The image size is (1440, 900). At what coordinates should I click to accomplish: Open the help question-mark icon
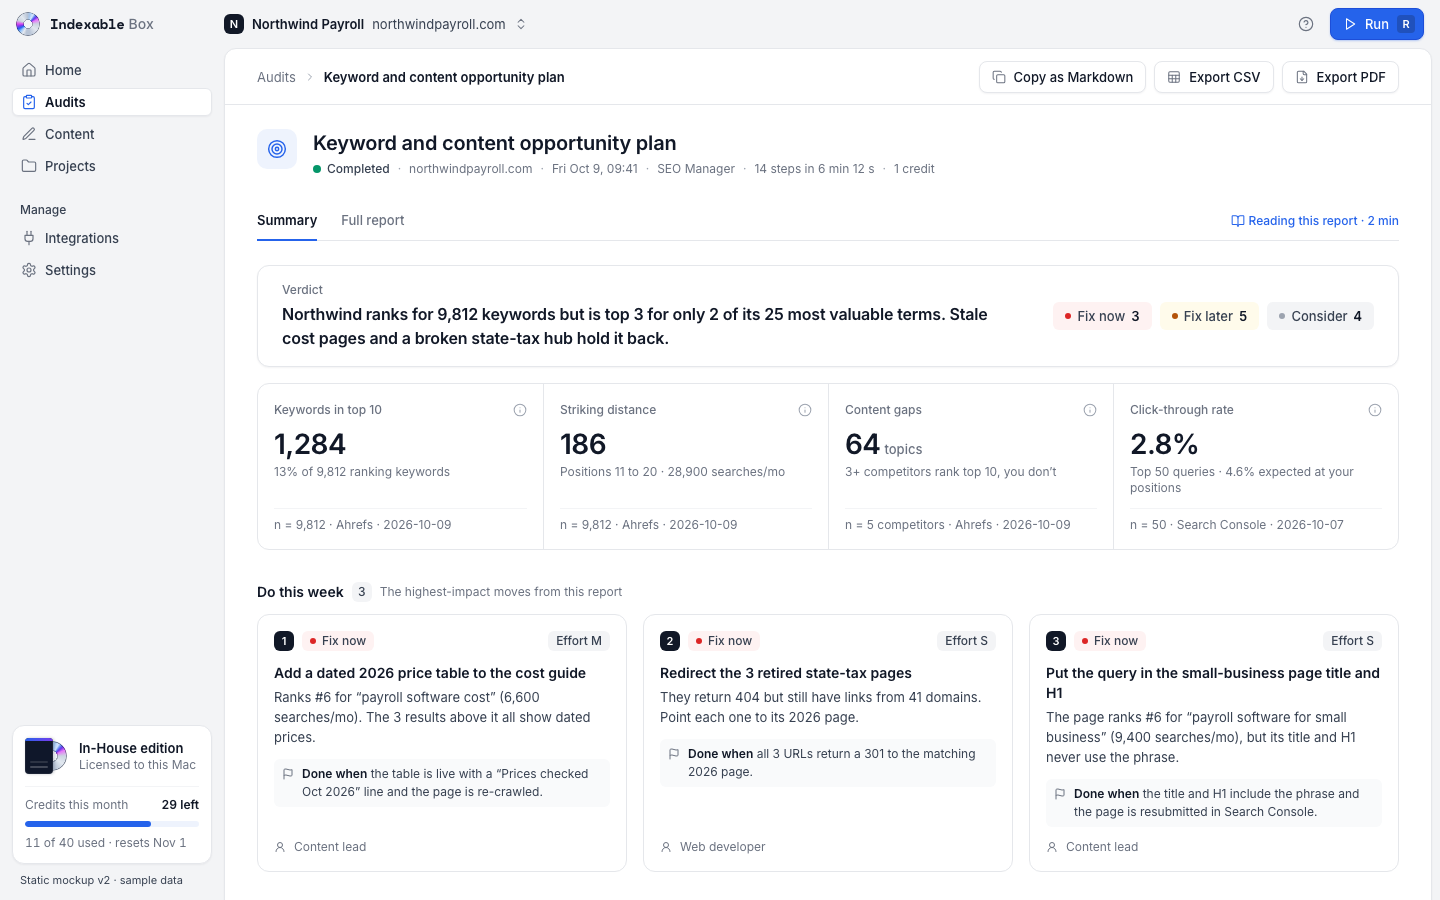[x=1306, y=24]
